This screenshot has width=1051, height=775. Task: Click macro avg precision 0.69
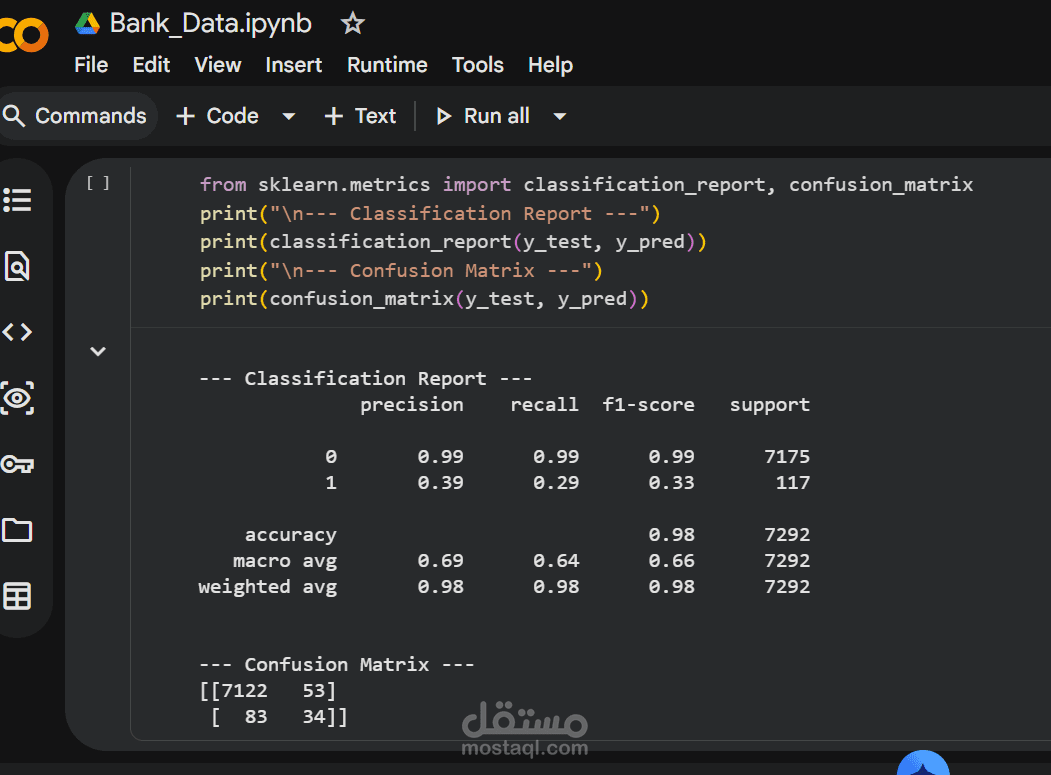(x=440, y=560)
